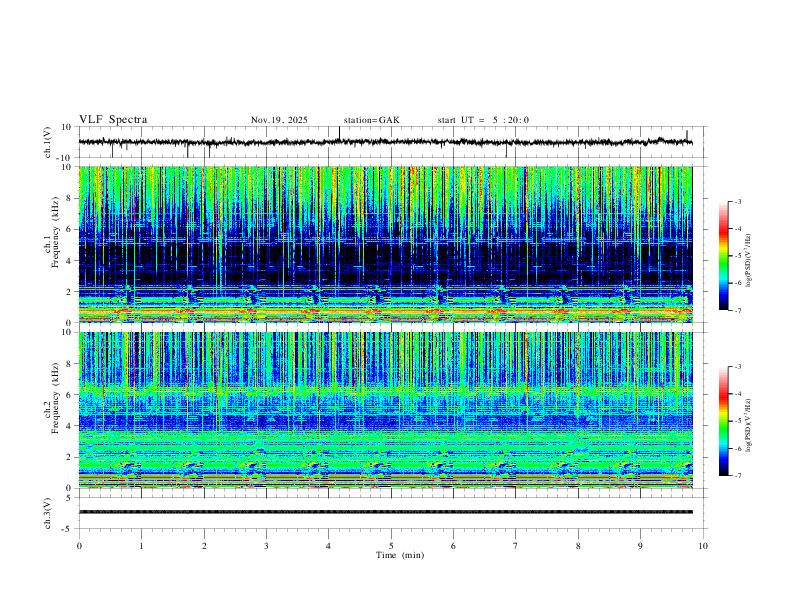Click the upper color scale bar for ch.1

point(724,256)
